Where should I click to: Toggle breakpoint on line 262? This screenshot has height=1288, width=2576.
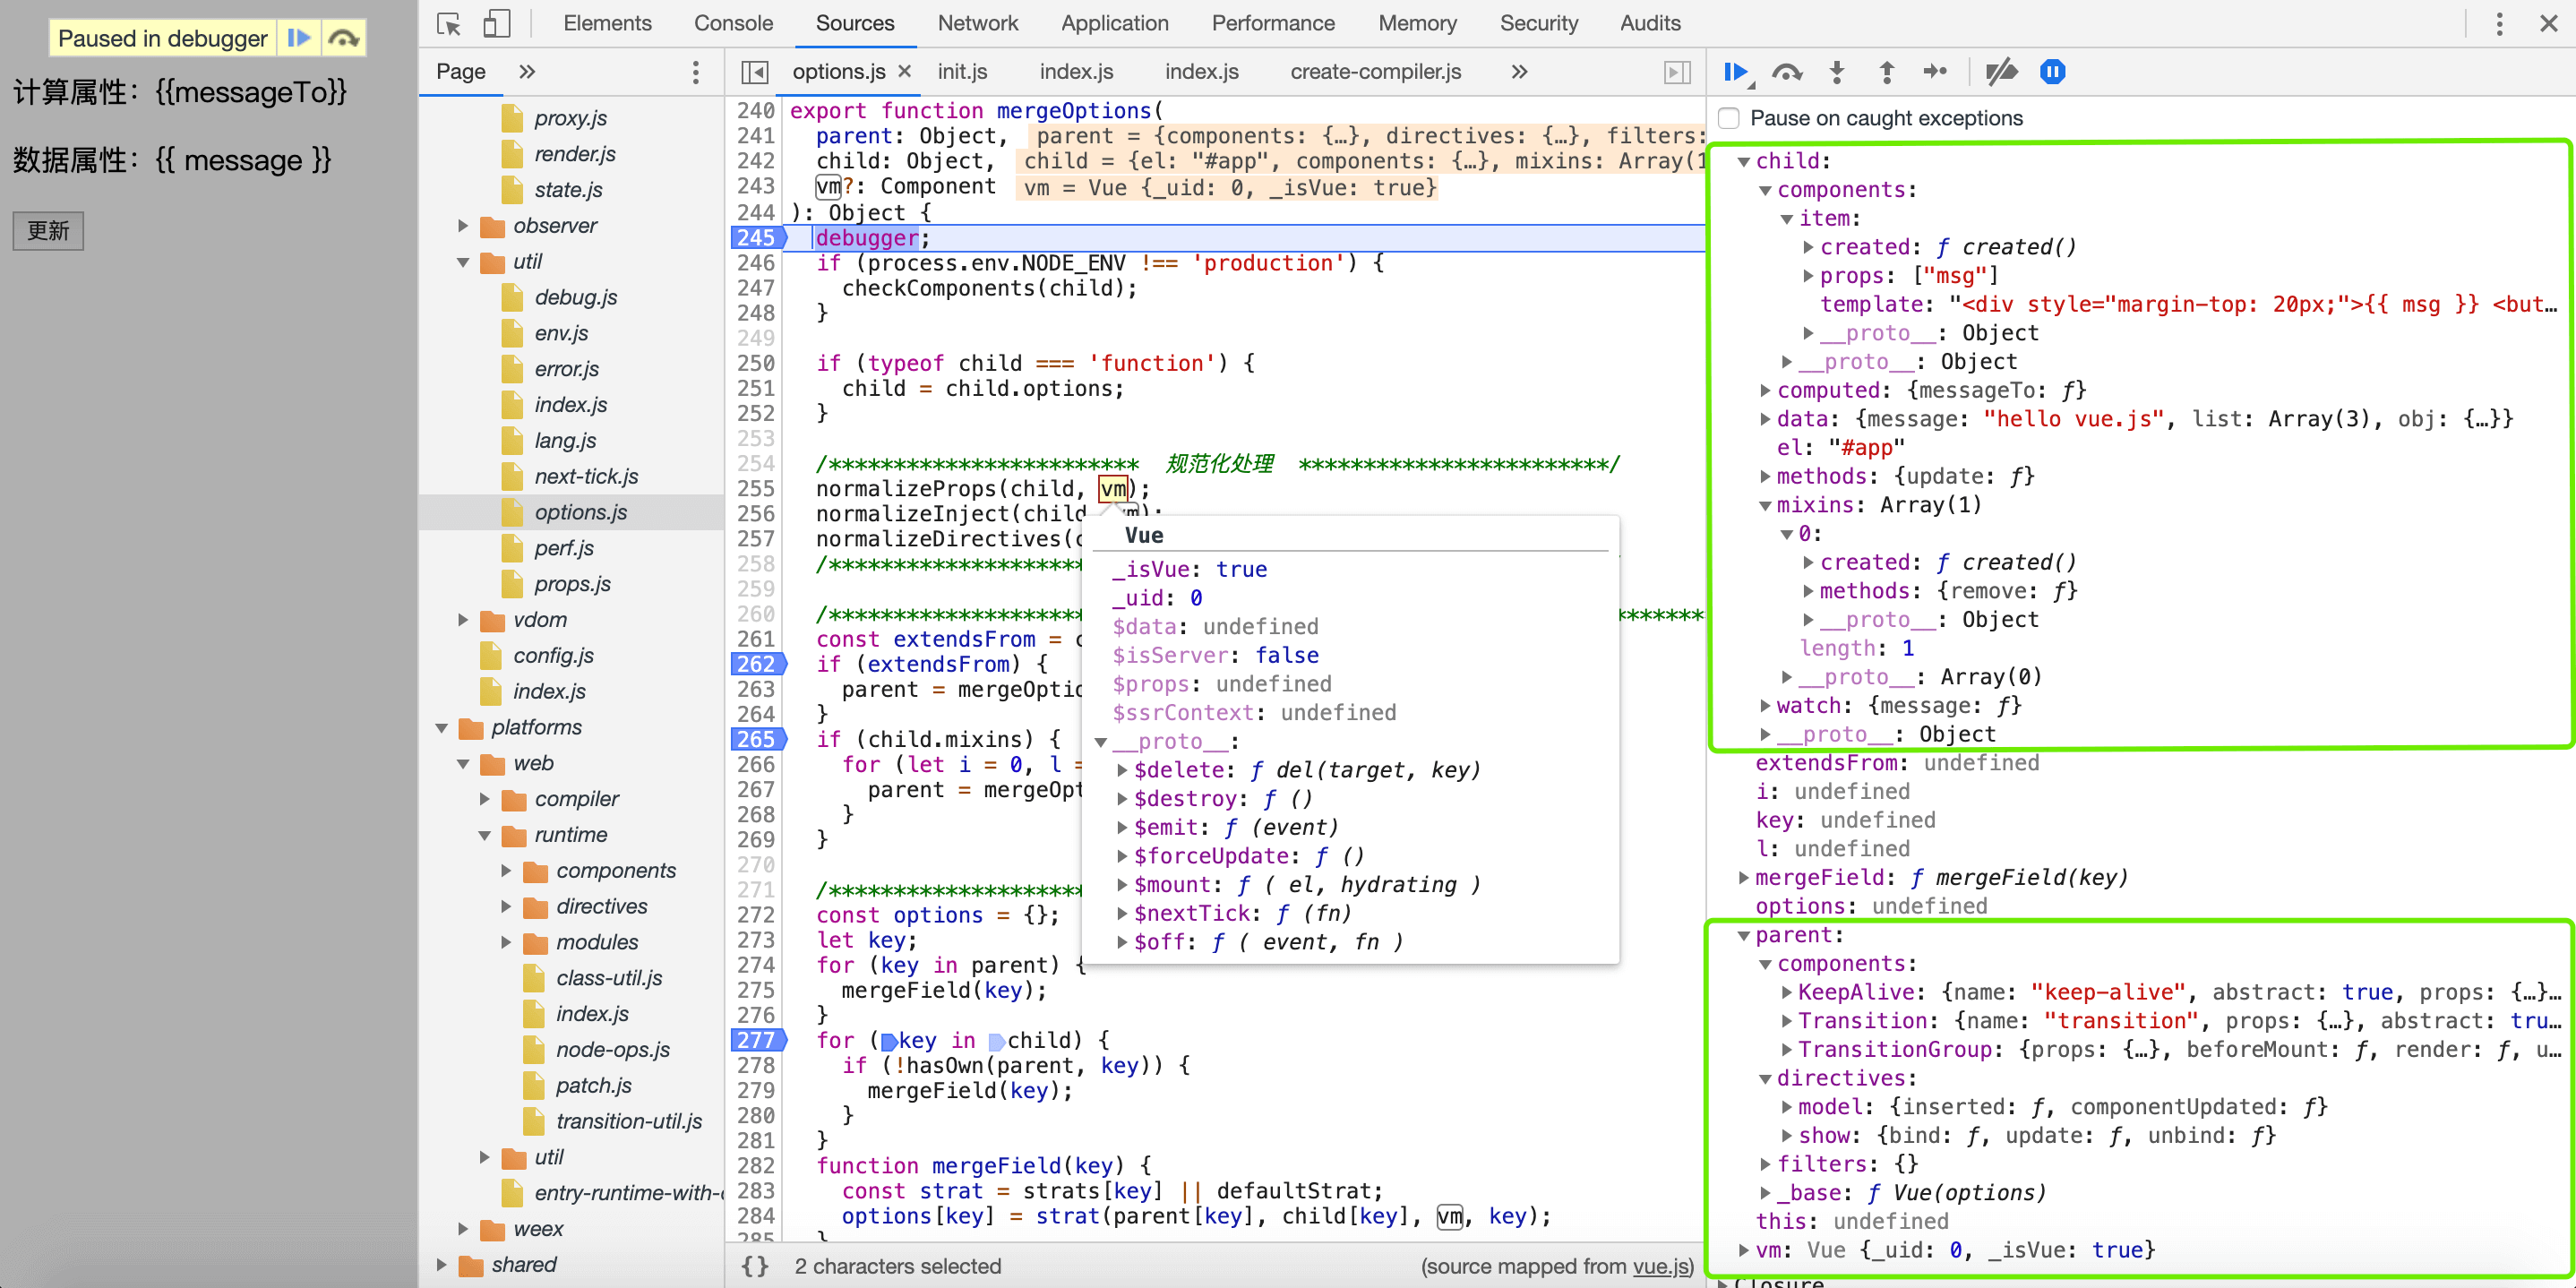tap(756, 664)
